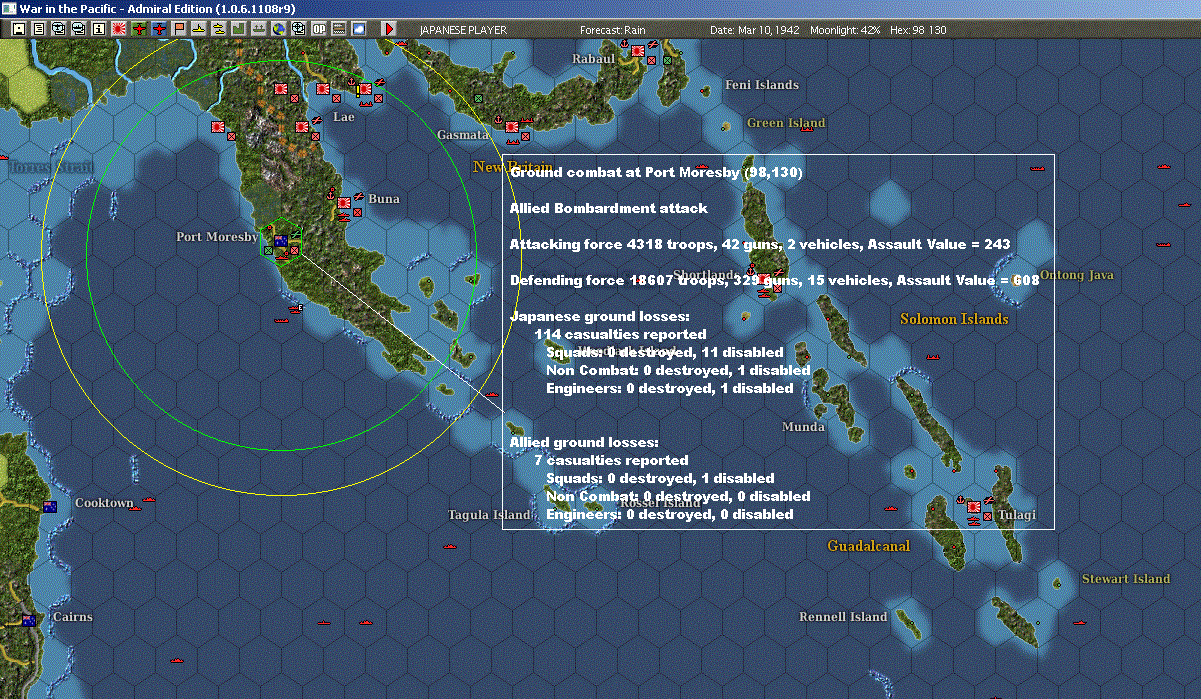Click the save disk icon in toolbar
The width and height of the screenshot is (1201, 699).
tap(18, 29)
